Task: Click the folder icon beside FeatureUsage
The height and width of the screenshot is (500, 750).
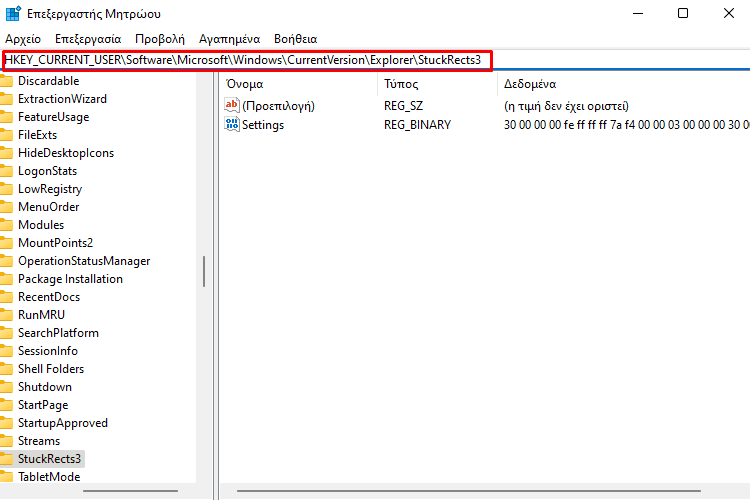Action: coord(6,117)
